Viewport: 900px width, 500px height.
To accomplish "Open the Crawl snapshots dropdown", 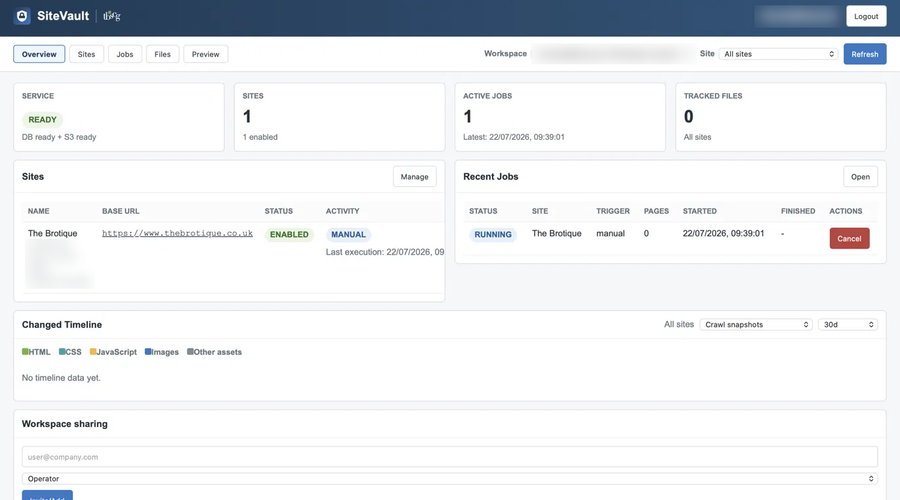I will coord(756,324).
